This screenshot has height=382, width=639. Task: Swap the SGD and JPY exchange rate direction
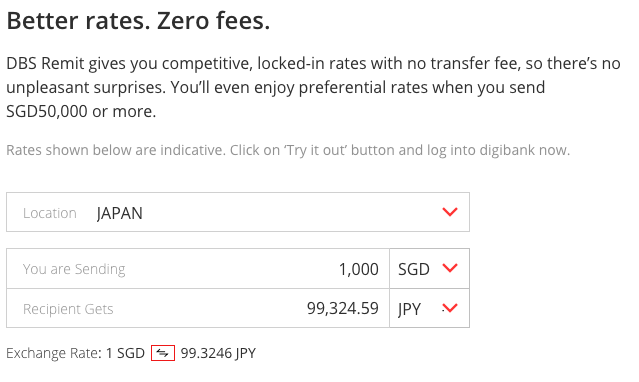click(163, 353)
